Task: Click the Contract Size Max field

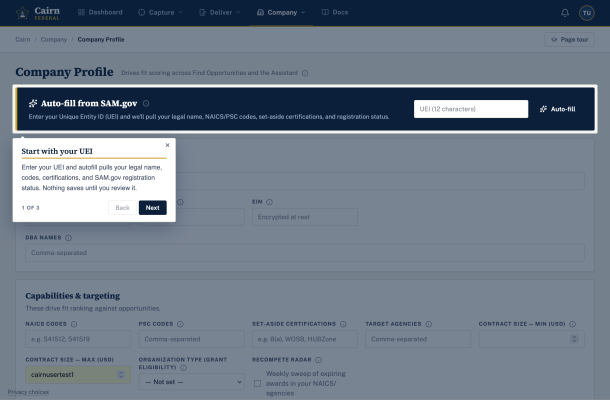Action: pyautogui.click(x=78, y=375)
